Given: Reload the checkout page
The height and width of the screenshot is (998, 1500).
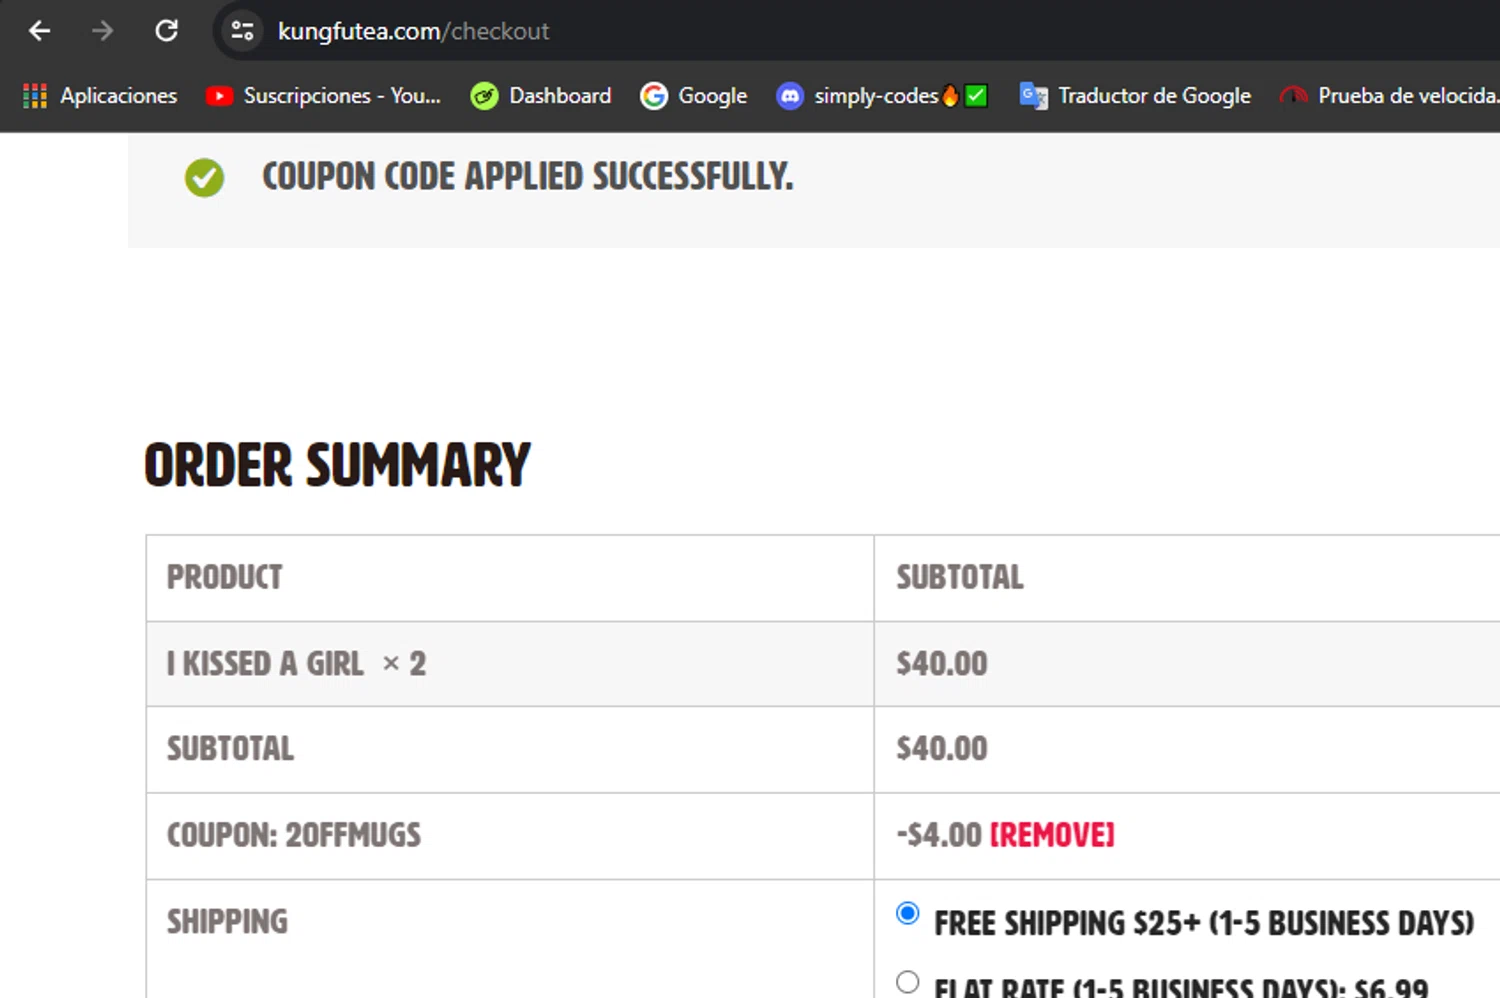Looking at the screenshot, I should click(166, 31).
